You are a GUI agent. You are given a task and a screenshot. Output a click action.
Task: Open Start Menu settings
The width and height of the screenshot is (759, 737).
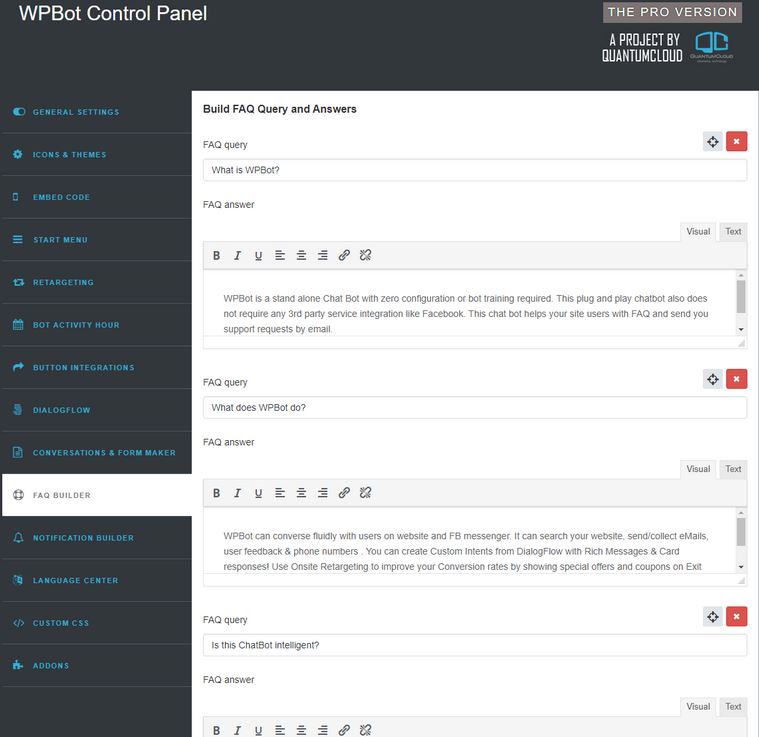(x=97, y=240)
